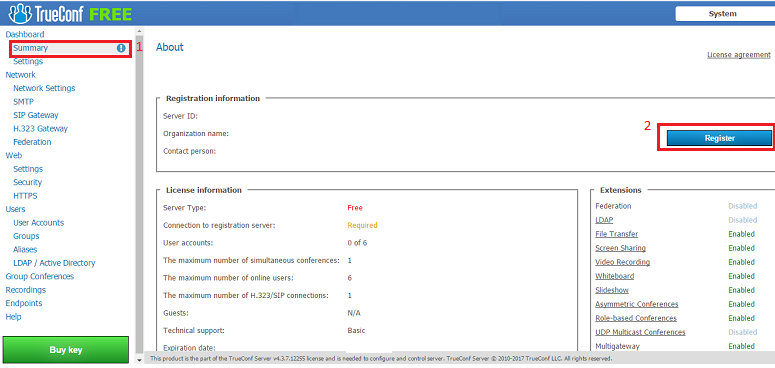Open the File Transfer extension link
Screen dimensions: 775x368
click(x=616, y=234)
